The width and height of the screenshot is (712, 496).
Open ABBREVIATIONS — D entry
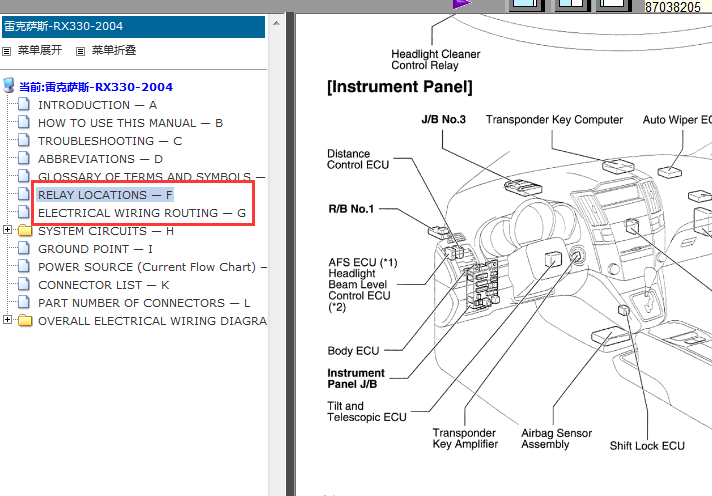tap(100, 159)
